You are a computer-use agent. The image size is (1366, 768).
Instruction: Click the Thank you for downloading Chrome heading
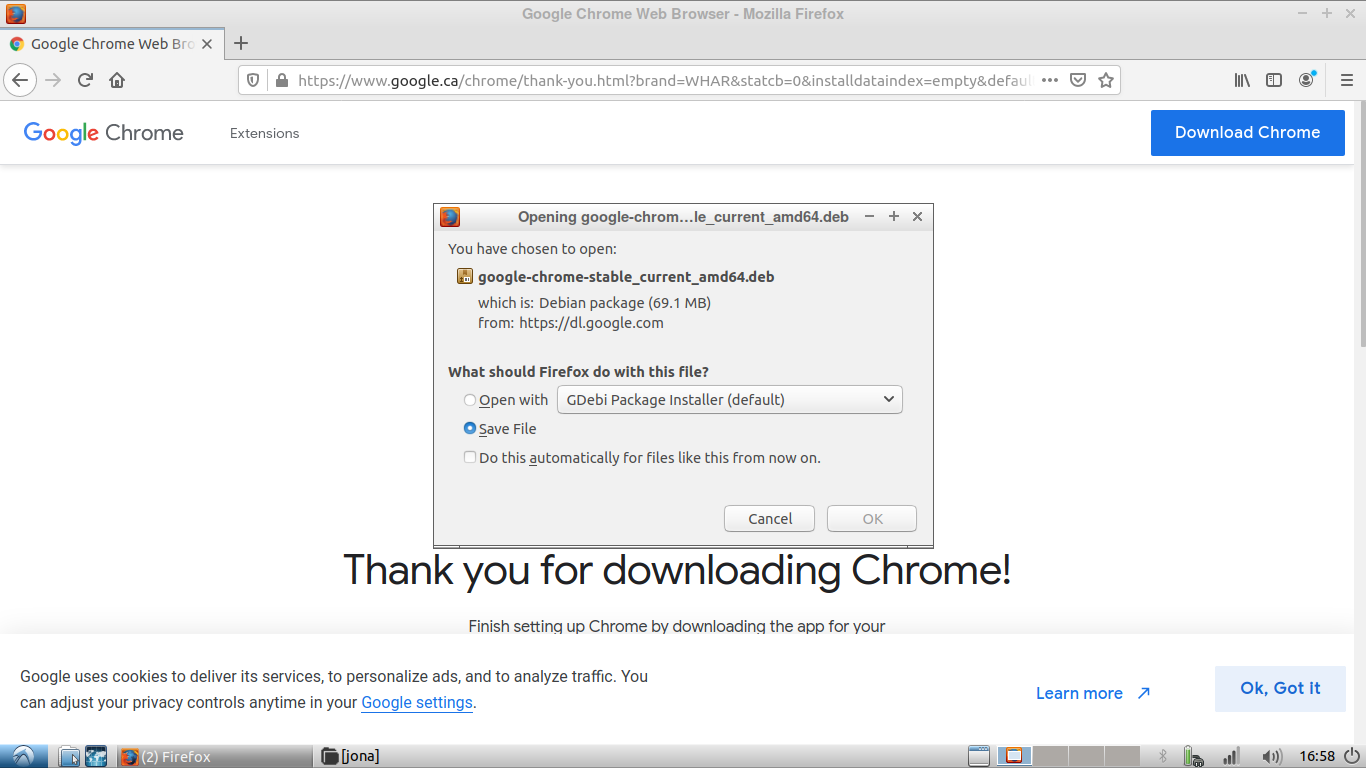[677, 570]
